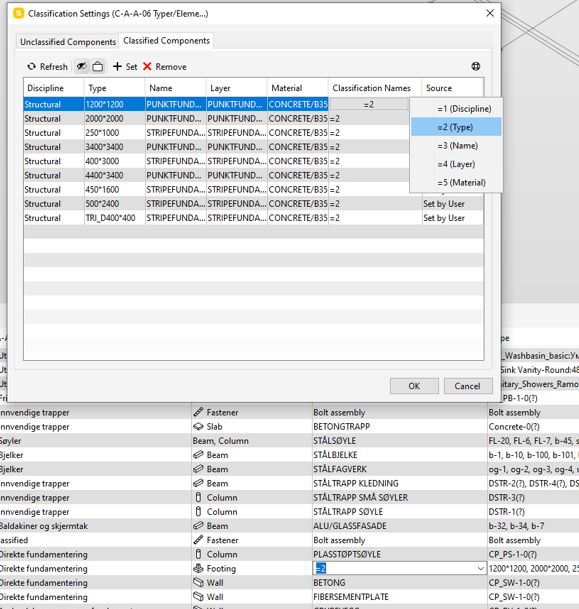
Task: Click the Footing component icon in the background table
Action: (x=198, y=568)
